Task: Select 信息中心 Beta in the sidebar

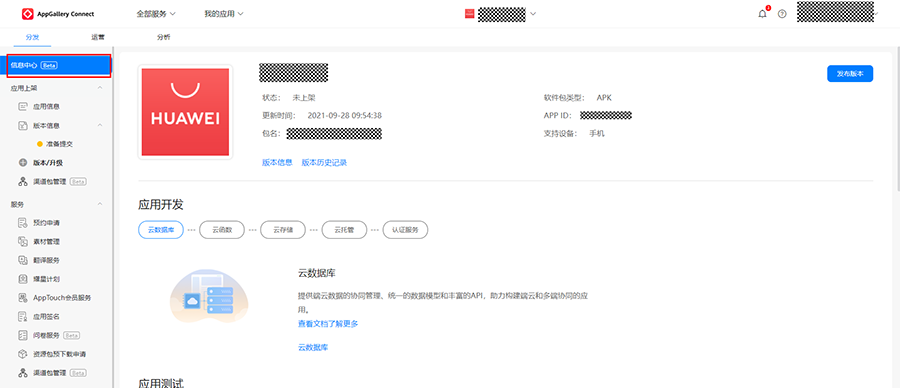Action: (x=59, y=65)
